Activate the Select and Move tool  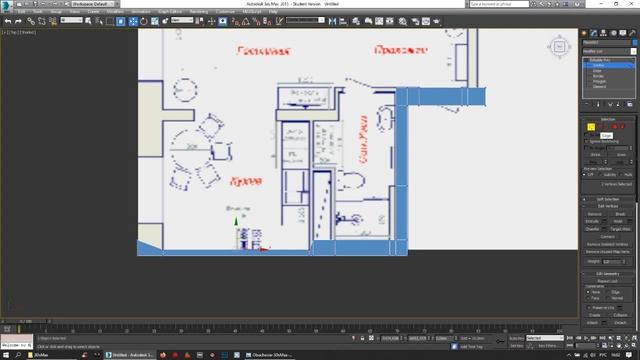pos(133,21)
